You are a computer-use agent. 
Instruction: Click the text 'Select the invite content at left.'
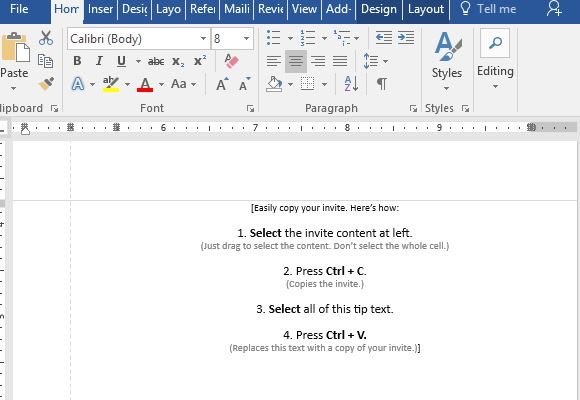[x=331, y=233]
